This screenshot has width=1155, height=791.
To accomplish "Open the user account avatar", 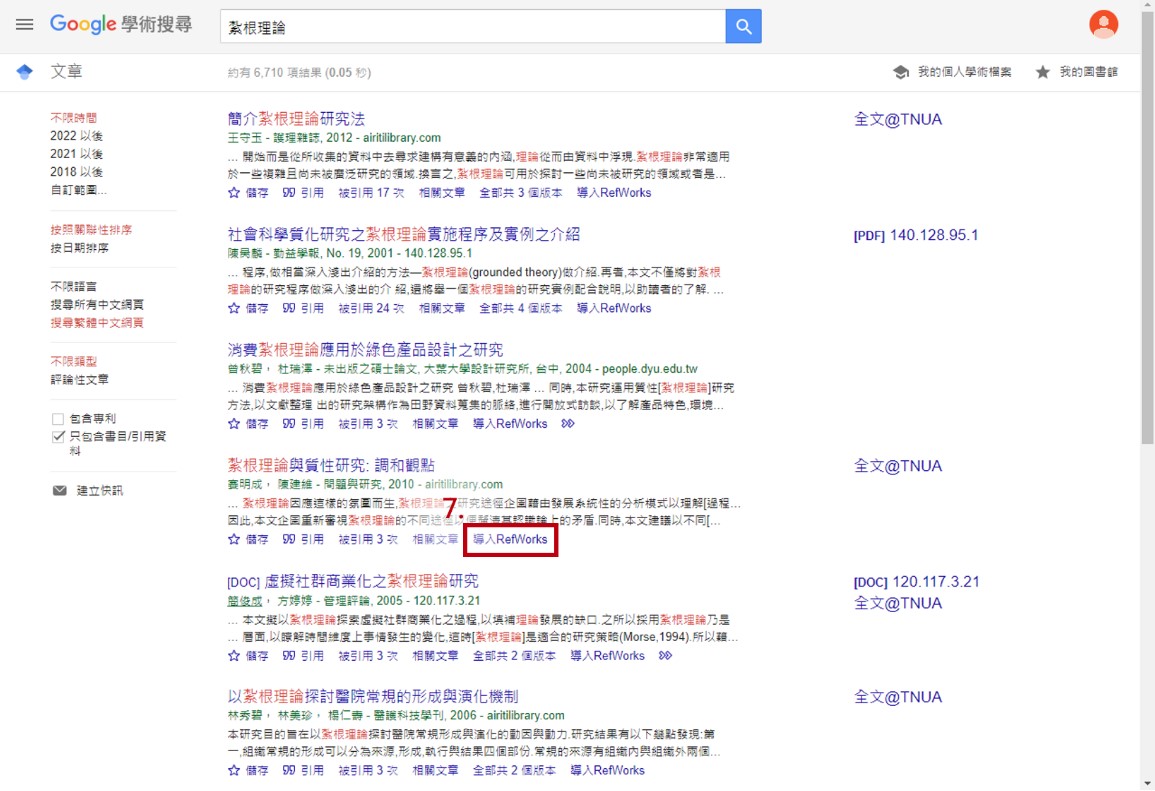I will coord(1103,25).
